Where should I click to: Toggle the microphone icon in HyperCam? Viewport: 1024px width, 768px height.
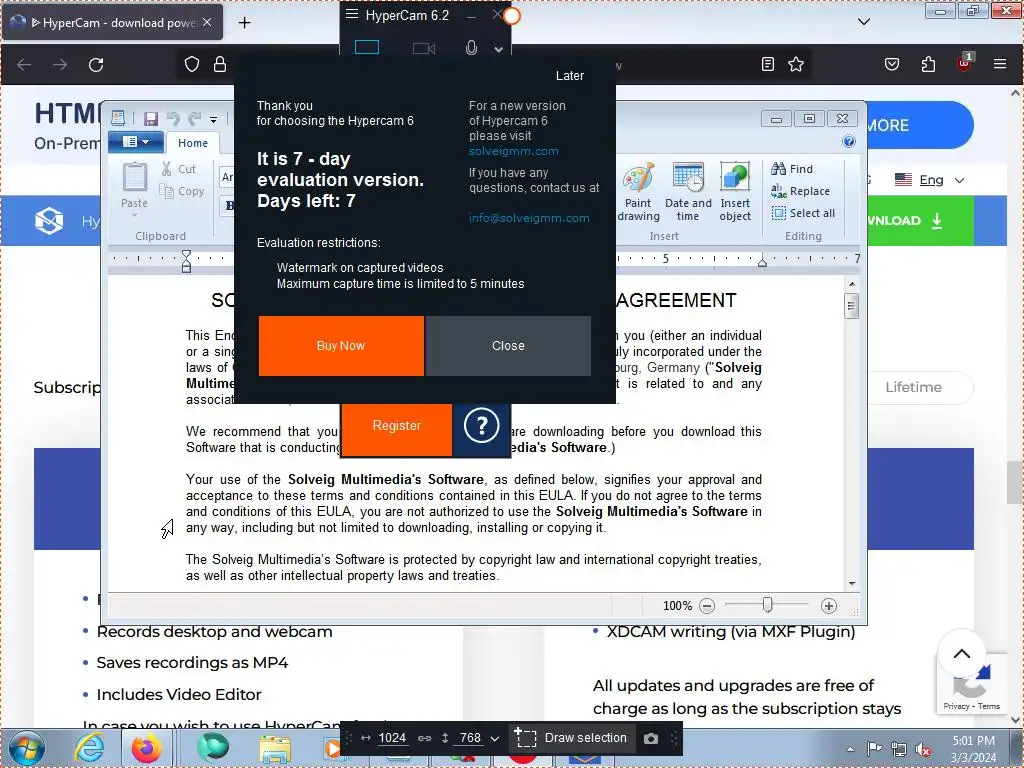(x=471, y=48)
